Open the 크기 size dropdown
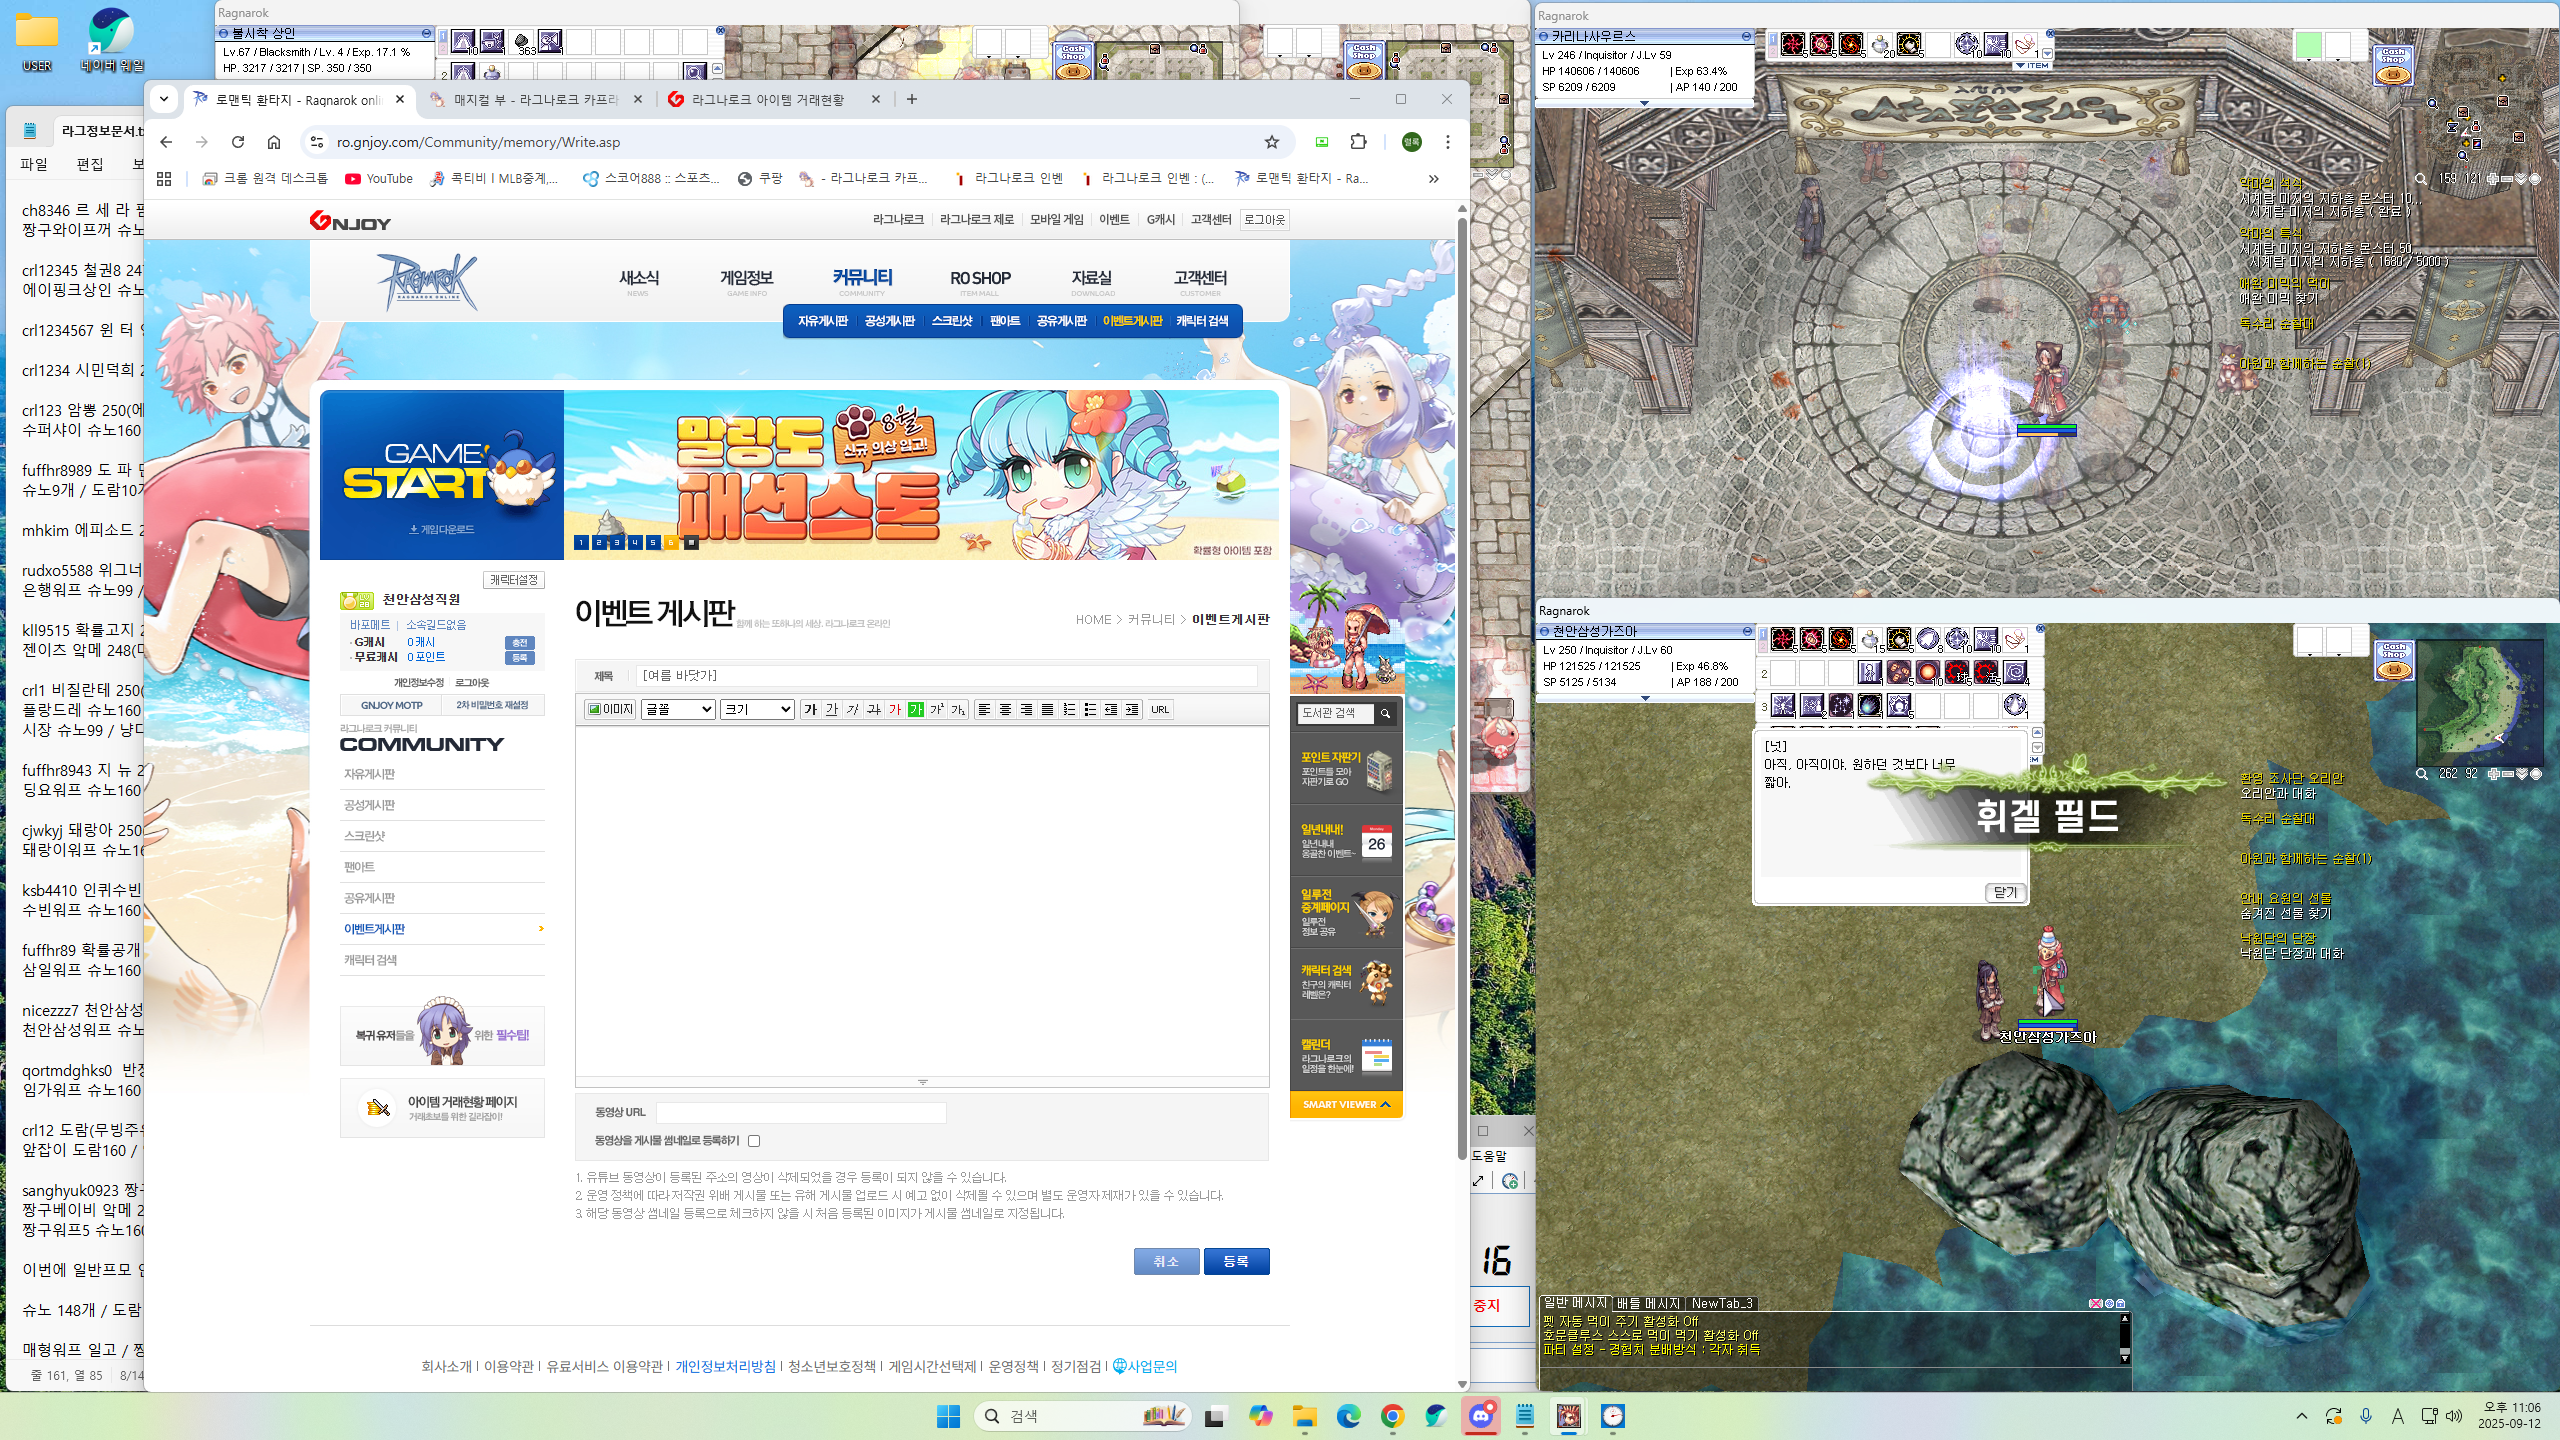2560x1440 pixels. 757,709
